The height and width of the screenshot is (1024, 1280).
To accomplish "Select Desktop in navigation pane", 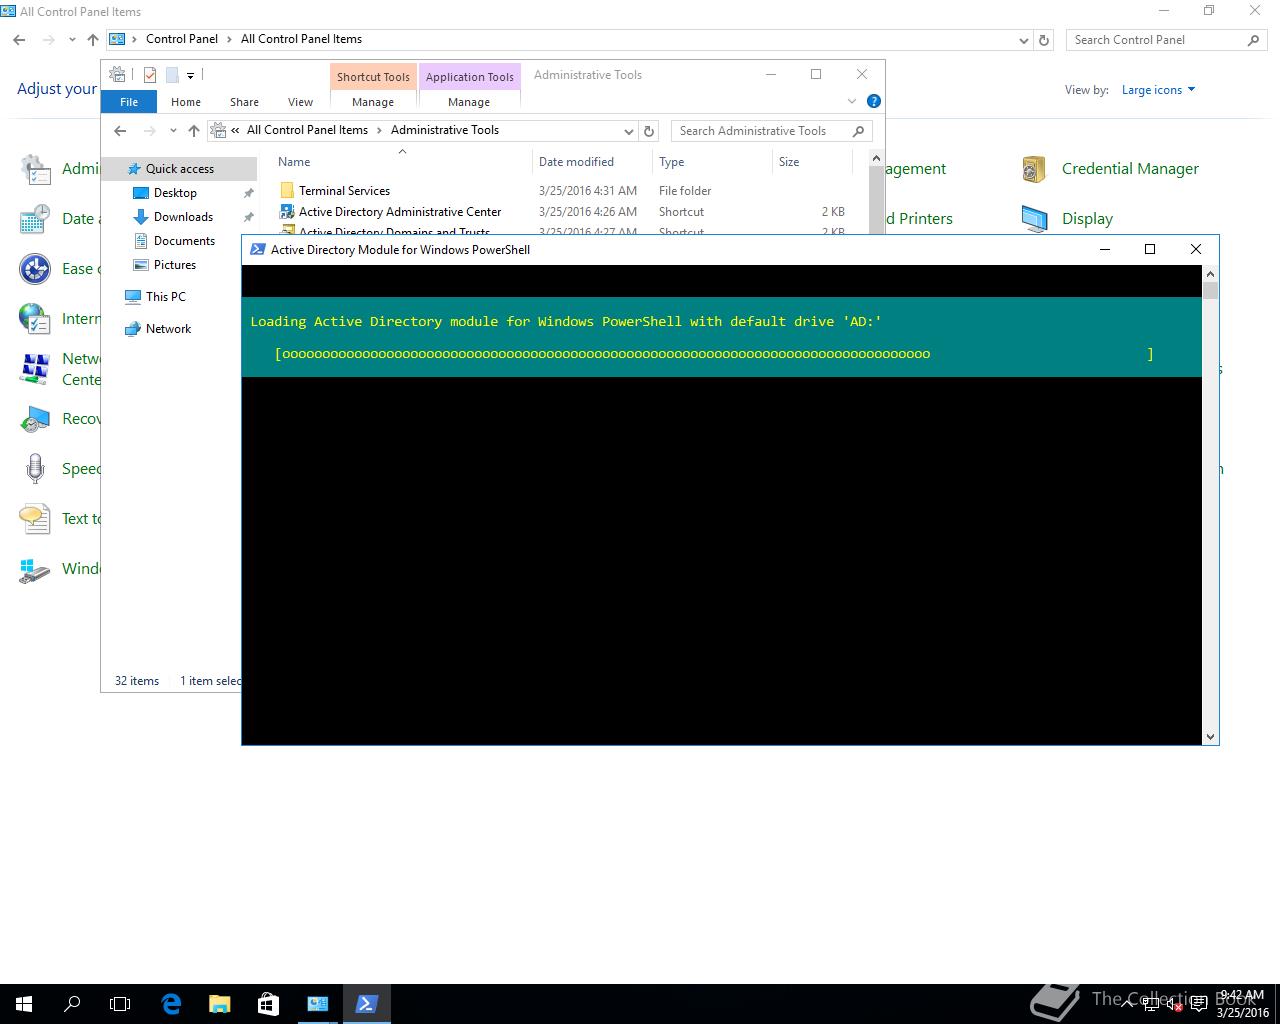I will (x=175, y=193).
